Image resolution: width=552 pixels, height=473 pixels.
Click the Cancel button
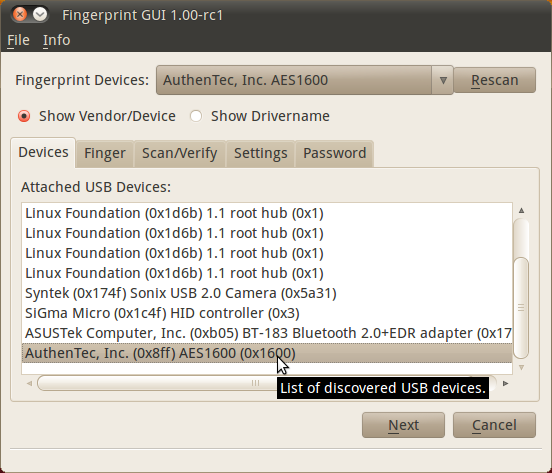pos(494,425)
